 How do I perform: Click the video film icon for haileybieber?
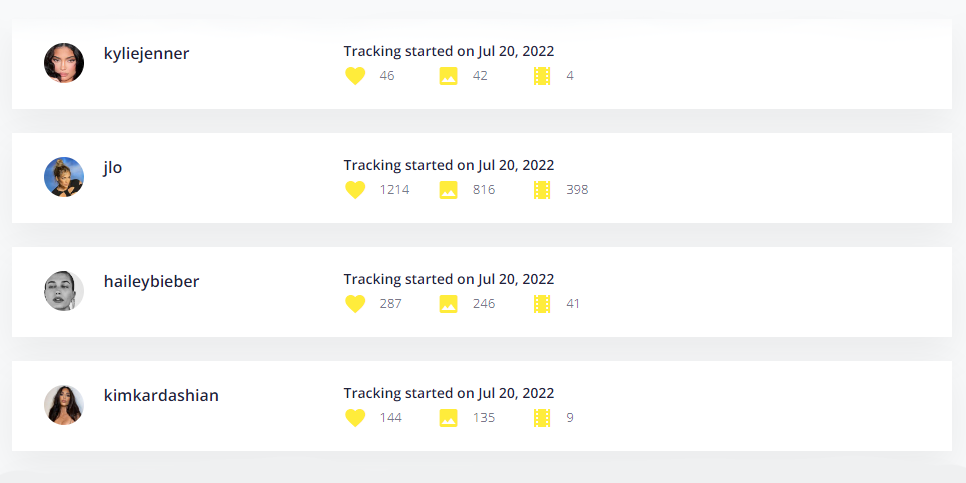542,304
